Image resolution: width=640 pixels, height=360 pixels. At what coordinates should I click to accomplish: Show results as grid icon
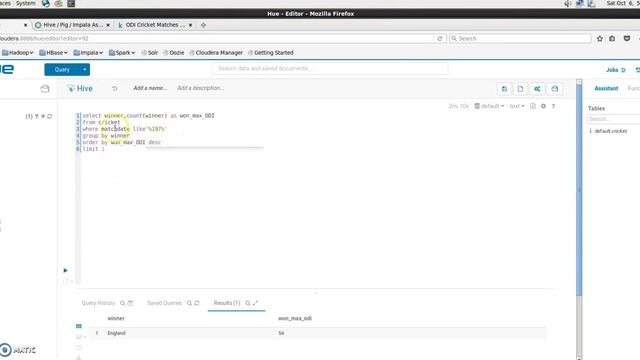coord(79,326)
